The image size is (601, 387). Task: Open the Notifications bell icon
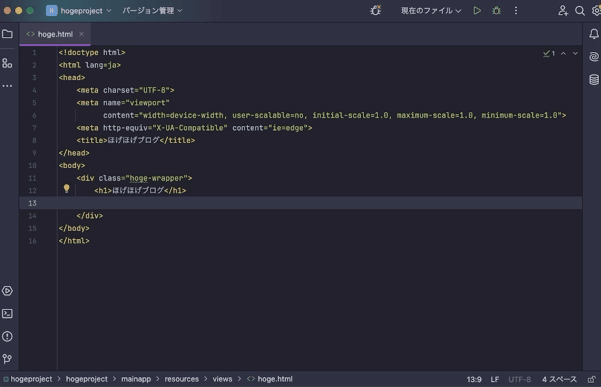(x=594, y=34)
